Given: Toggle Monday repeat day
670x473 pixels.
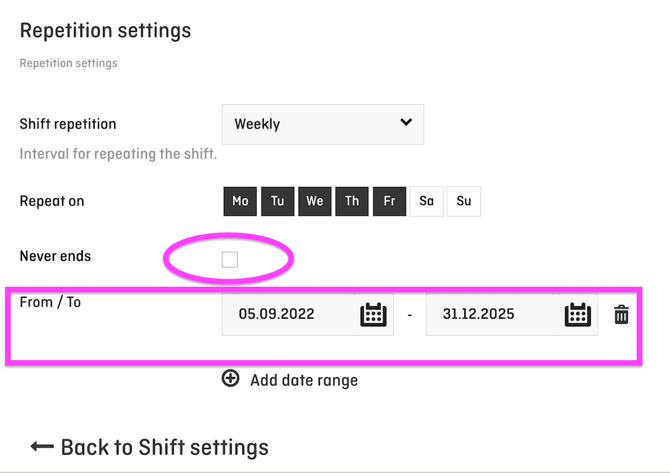Looking at the screenshot, I should coord(240,201).
